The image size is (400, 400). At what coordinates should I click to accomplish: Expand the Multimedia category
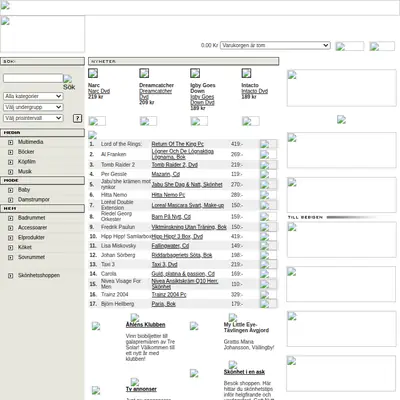coord(11,142)
